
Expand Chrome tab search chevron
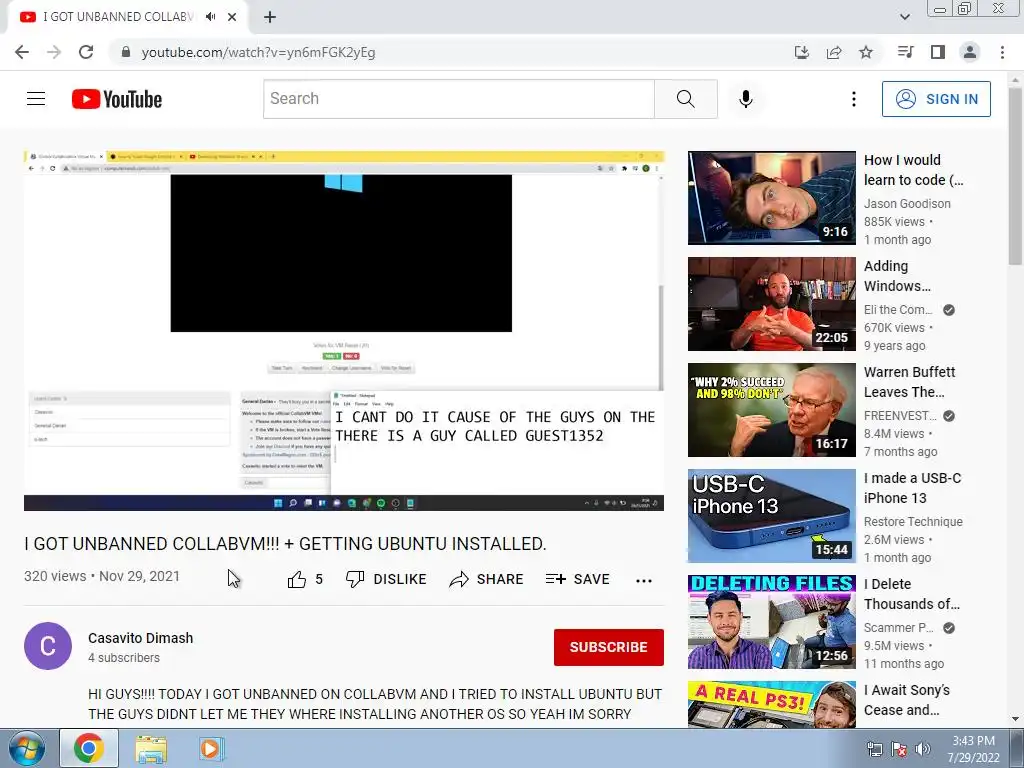[905, 17]
